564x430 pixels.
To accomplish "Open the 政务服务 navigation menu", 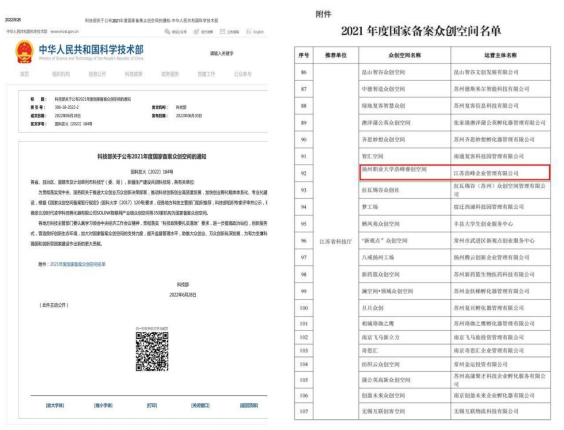I will point(170,74).
